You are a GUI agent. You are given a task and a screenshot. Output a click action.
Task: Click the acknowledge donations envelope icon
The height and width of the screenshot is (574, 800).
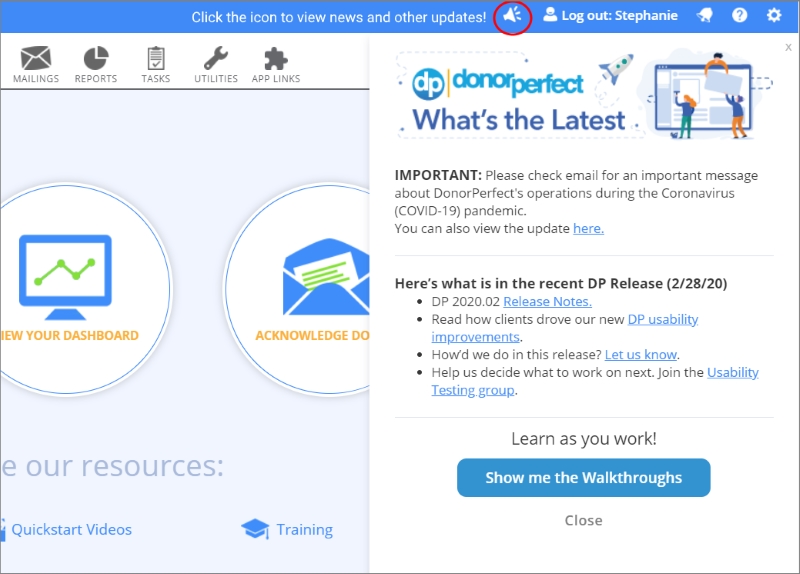(x=326, y=277)
